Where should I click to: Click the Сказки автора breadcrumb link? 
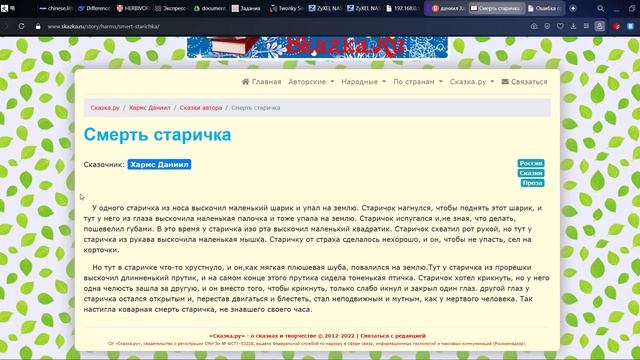[x=201, y=108]
